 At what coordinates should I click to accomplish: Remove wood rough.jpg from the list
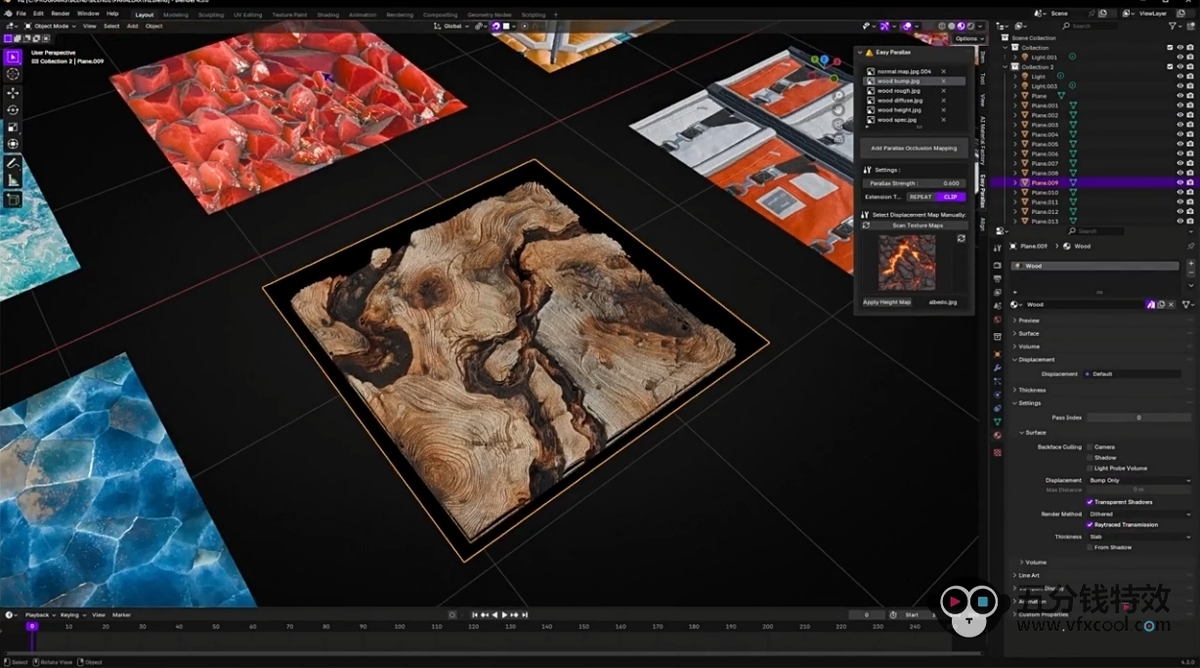[x=943, y=91]
